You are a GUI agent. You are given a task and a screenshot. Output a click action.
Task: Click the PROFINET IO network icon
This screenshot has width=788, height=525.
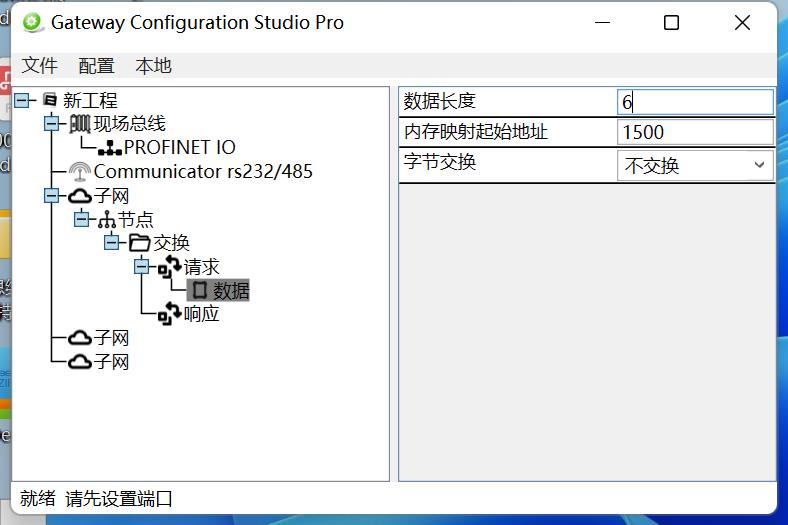tap(110, 148)
